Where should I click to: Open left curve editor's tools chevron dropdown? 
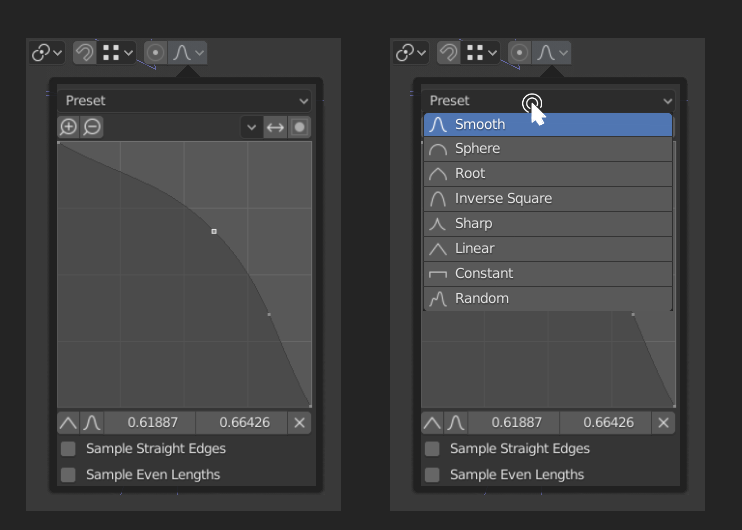(x=252, y=127)
